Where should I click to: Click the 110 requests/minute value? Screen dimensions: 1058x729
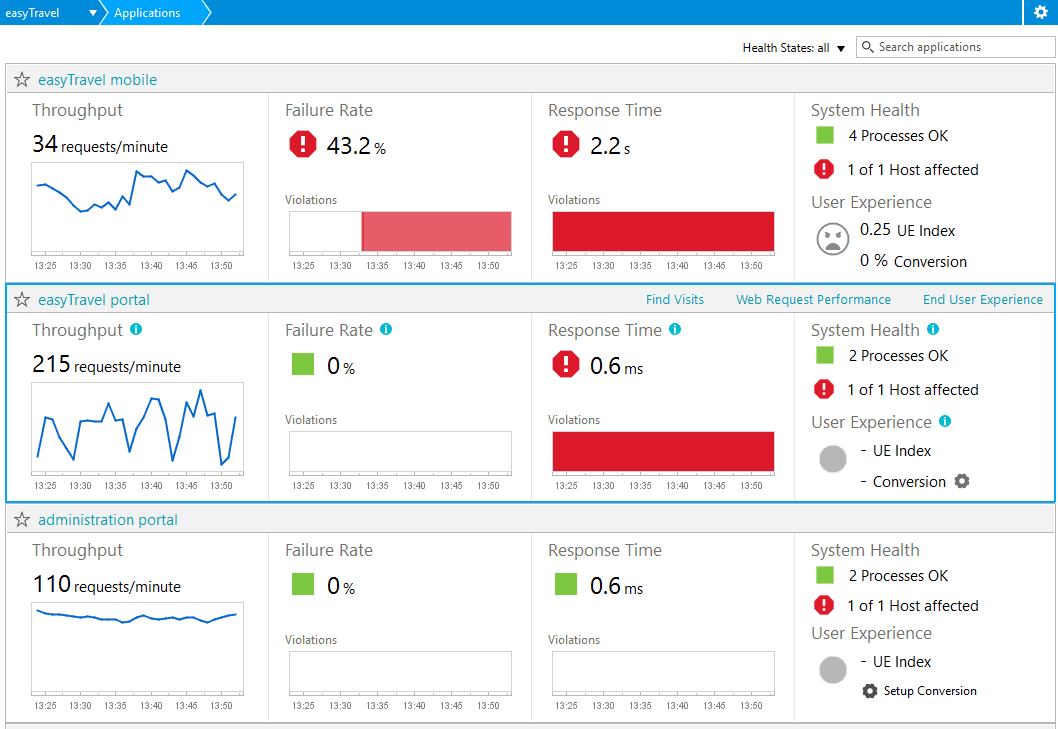pyautogui.click(x=107, y=585)
